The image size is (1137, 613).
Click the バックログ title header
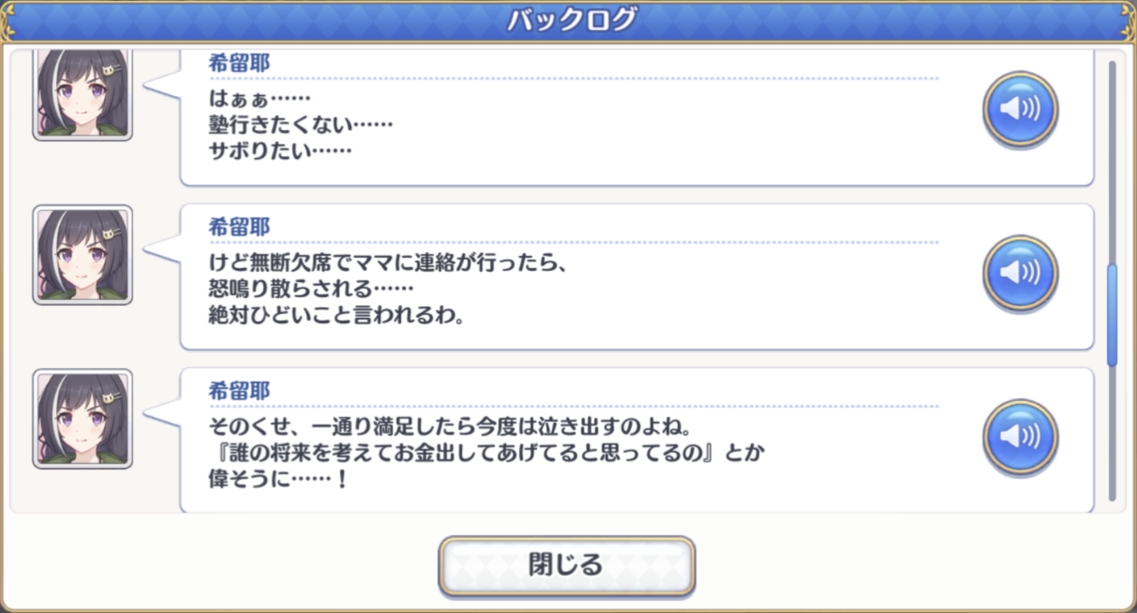tap(571, 20)
